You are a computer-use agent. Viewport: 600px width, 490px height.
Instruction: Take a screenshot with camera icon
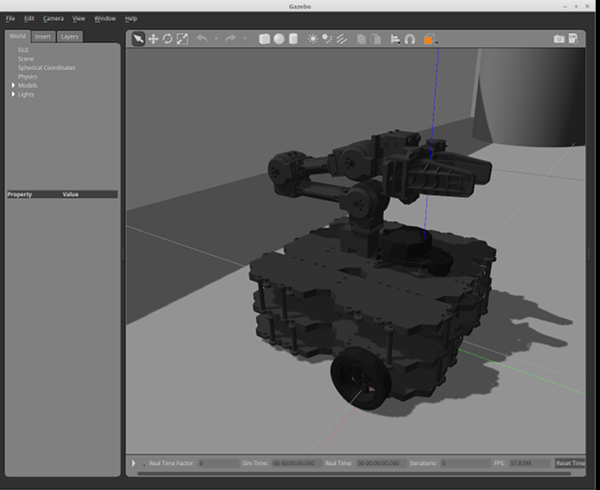[x=559, y=39]
